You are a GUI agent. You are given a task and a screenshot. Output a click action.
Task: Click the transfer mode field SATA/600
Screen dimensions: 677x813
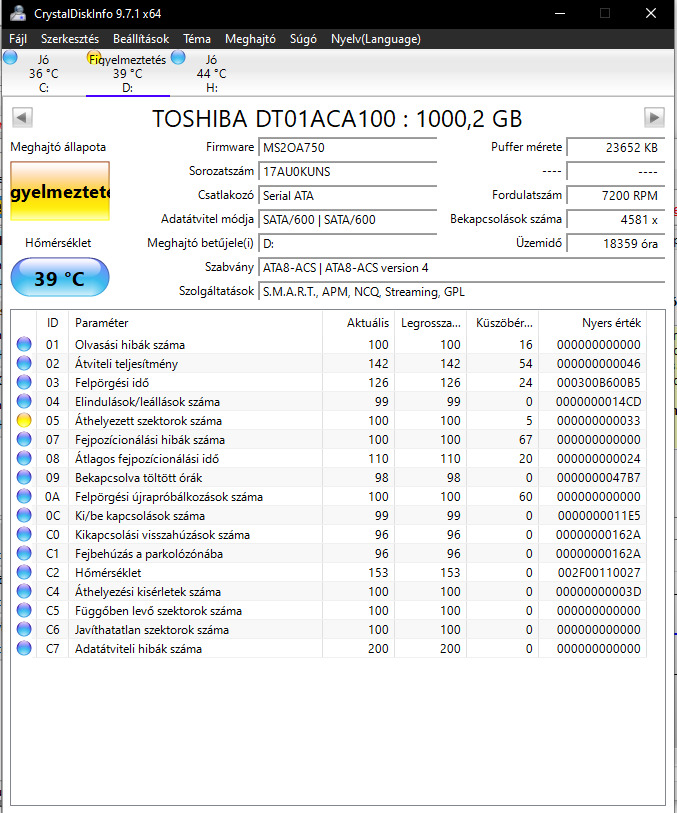point(347,219)
